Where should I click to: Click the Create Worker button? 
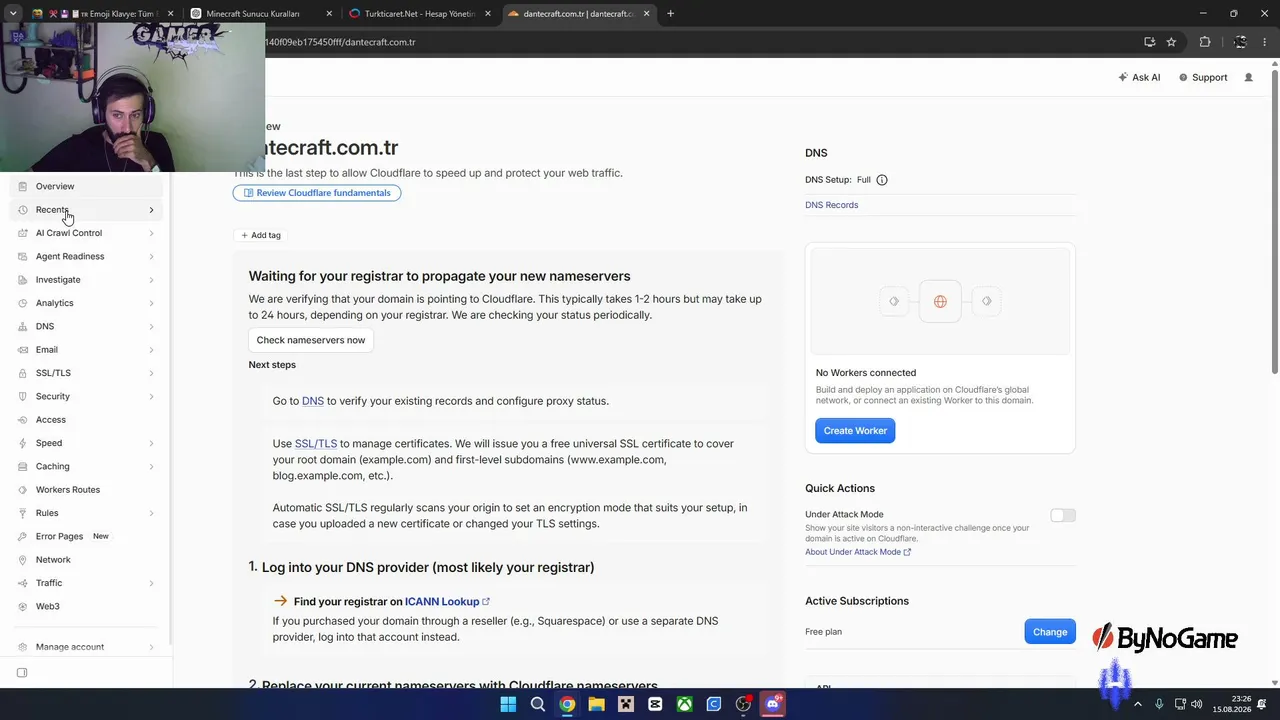[855, 431]
